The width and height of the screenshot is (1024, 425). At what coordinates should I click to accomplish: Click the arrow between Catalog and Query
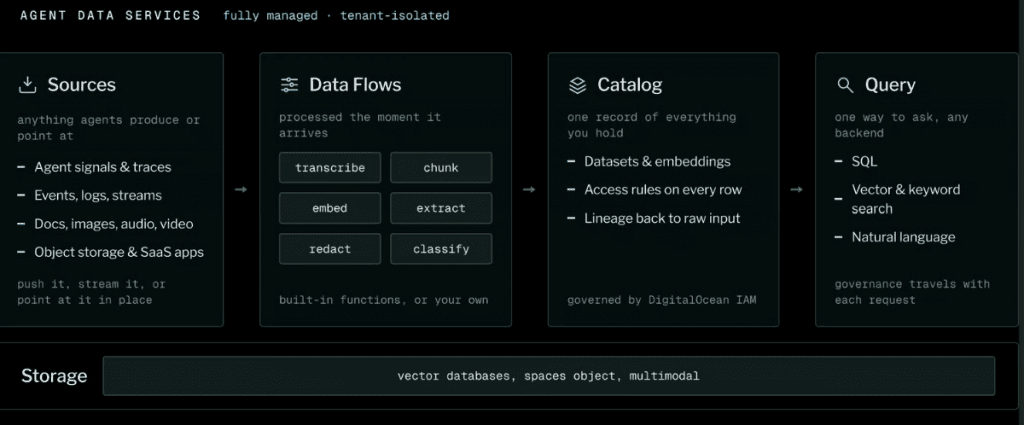tap(796, 189)
